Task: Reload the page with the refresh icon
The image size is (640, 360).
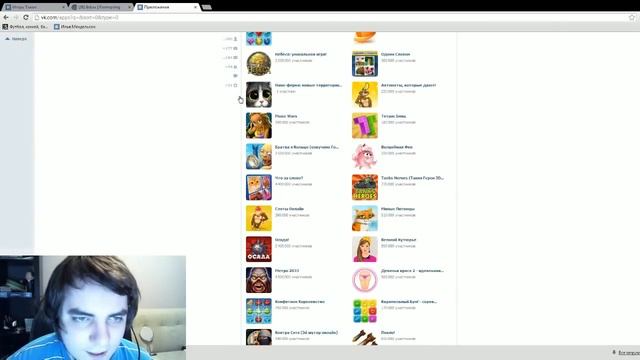Action: (26, 18)
